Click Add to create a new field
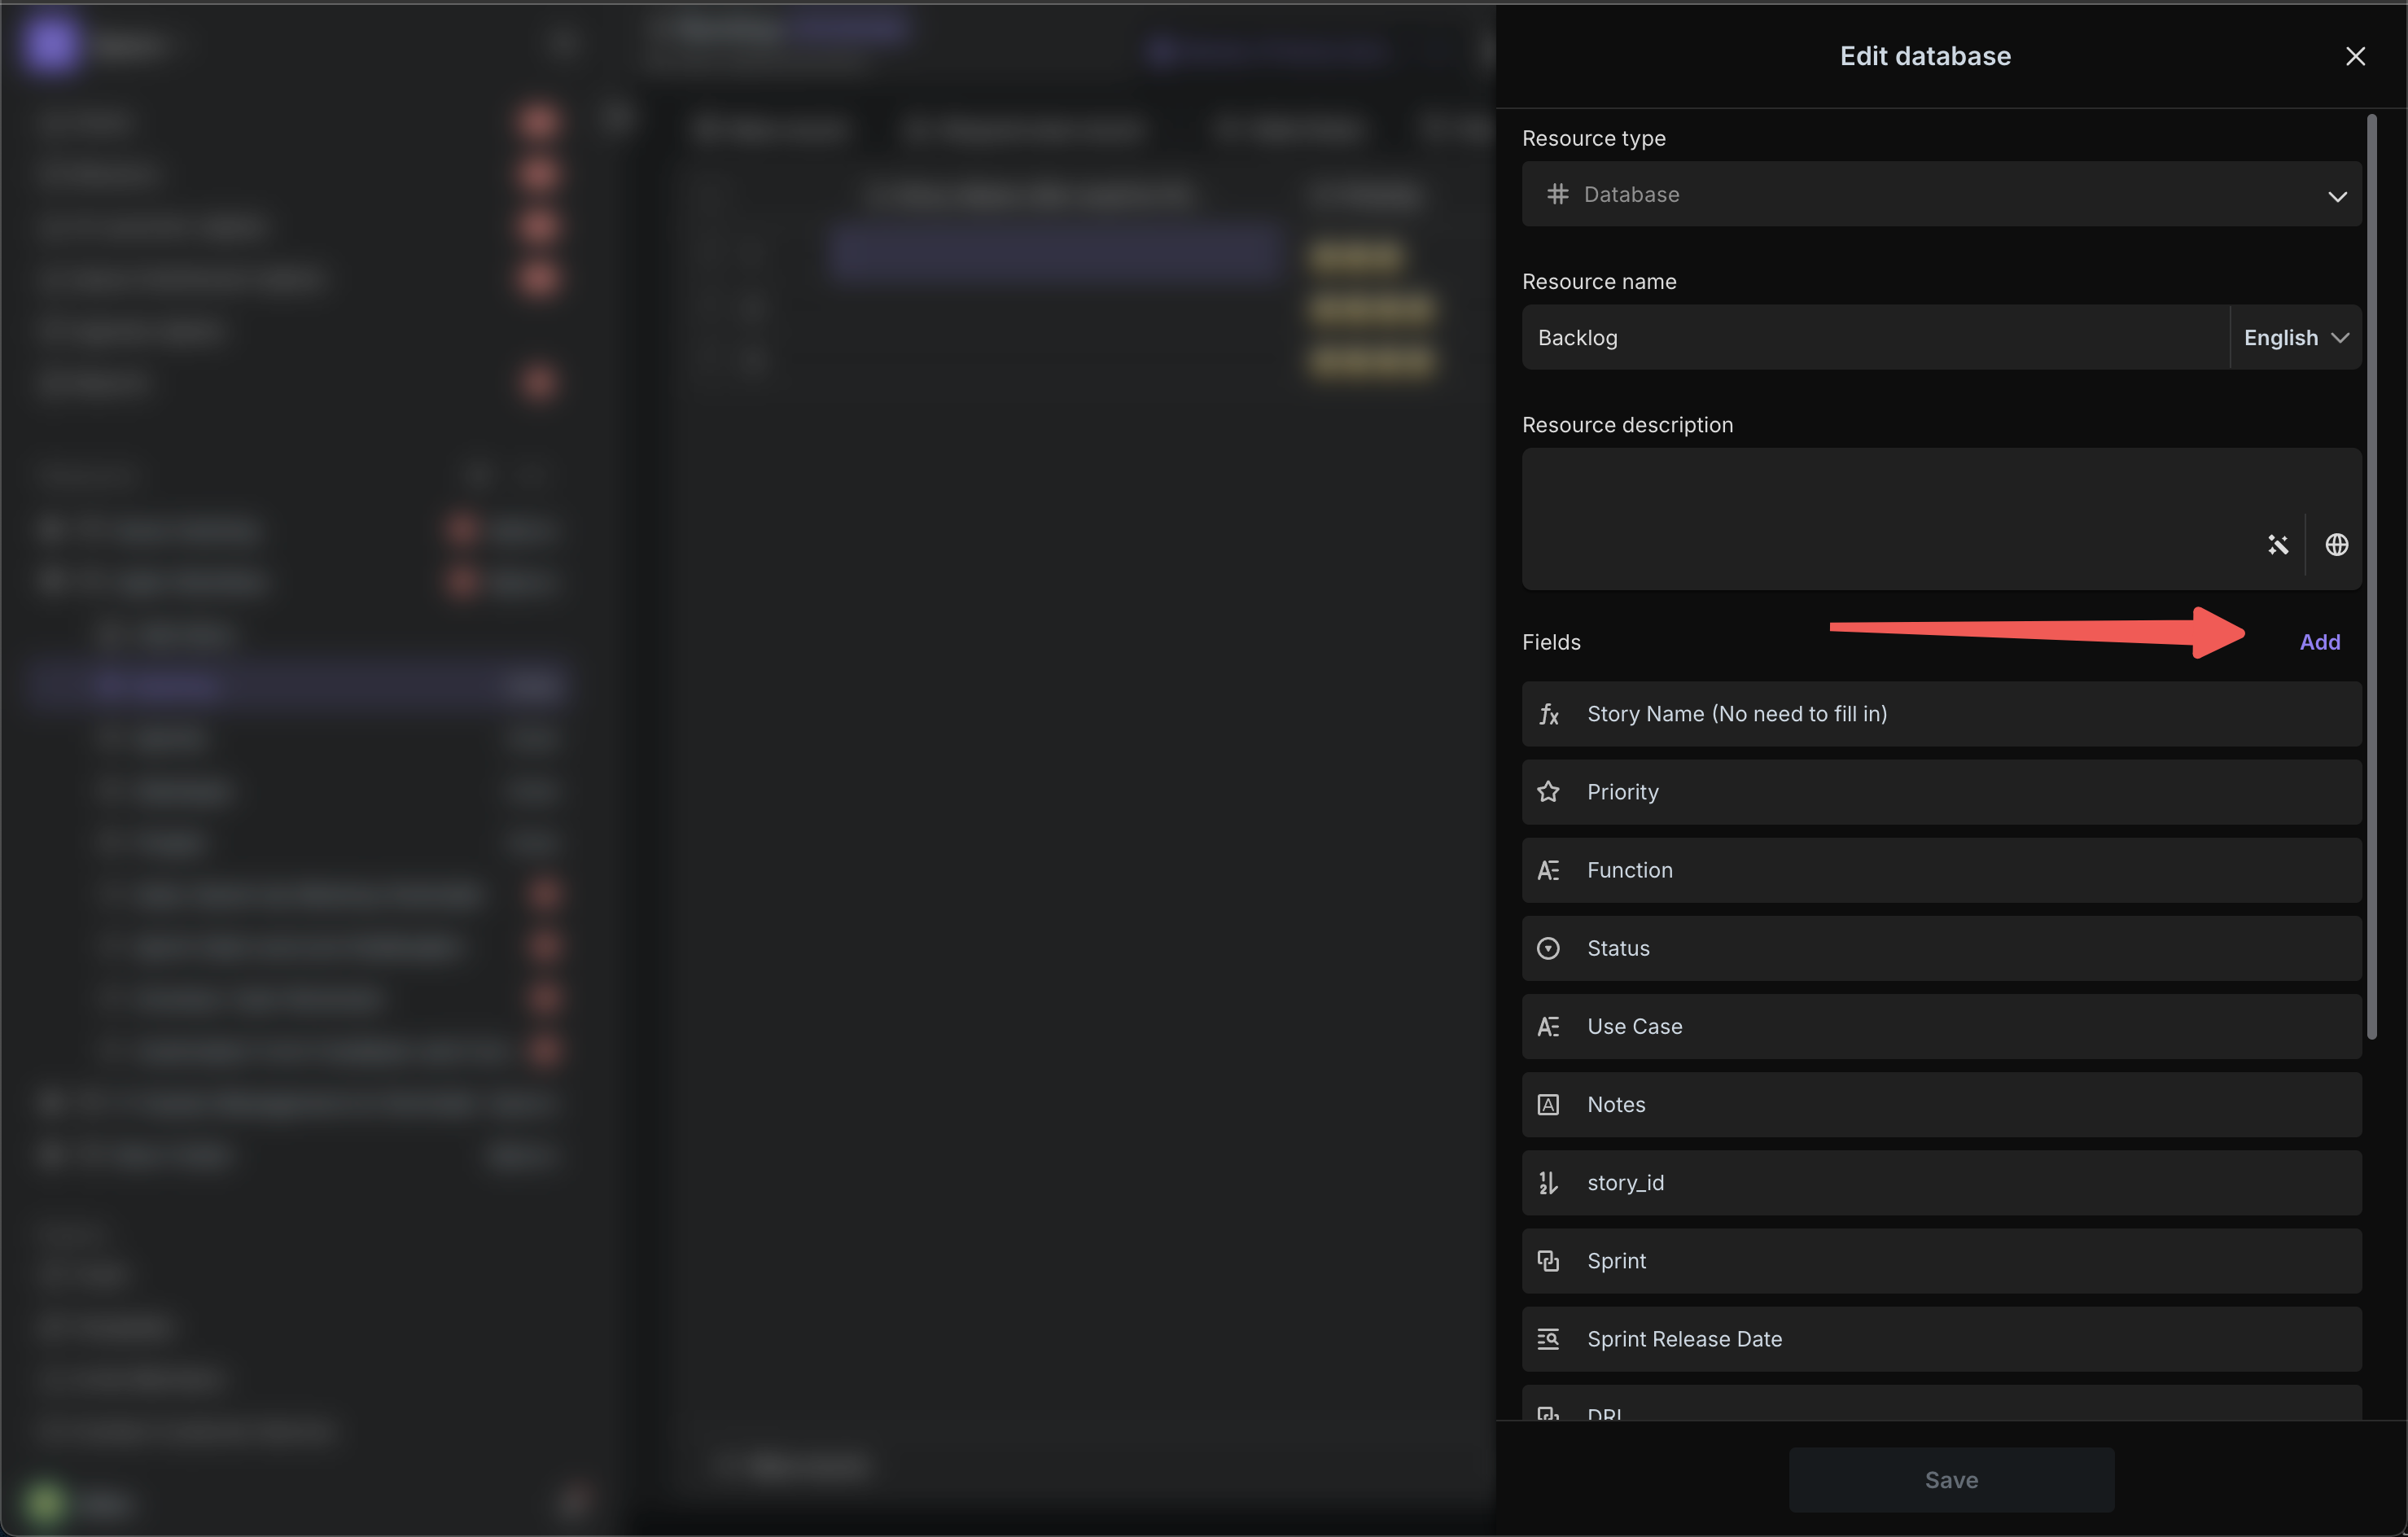 pyautogui.click(x=2320, y=641)
